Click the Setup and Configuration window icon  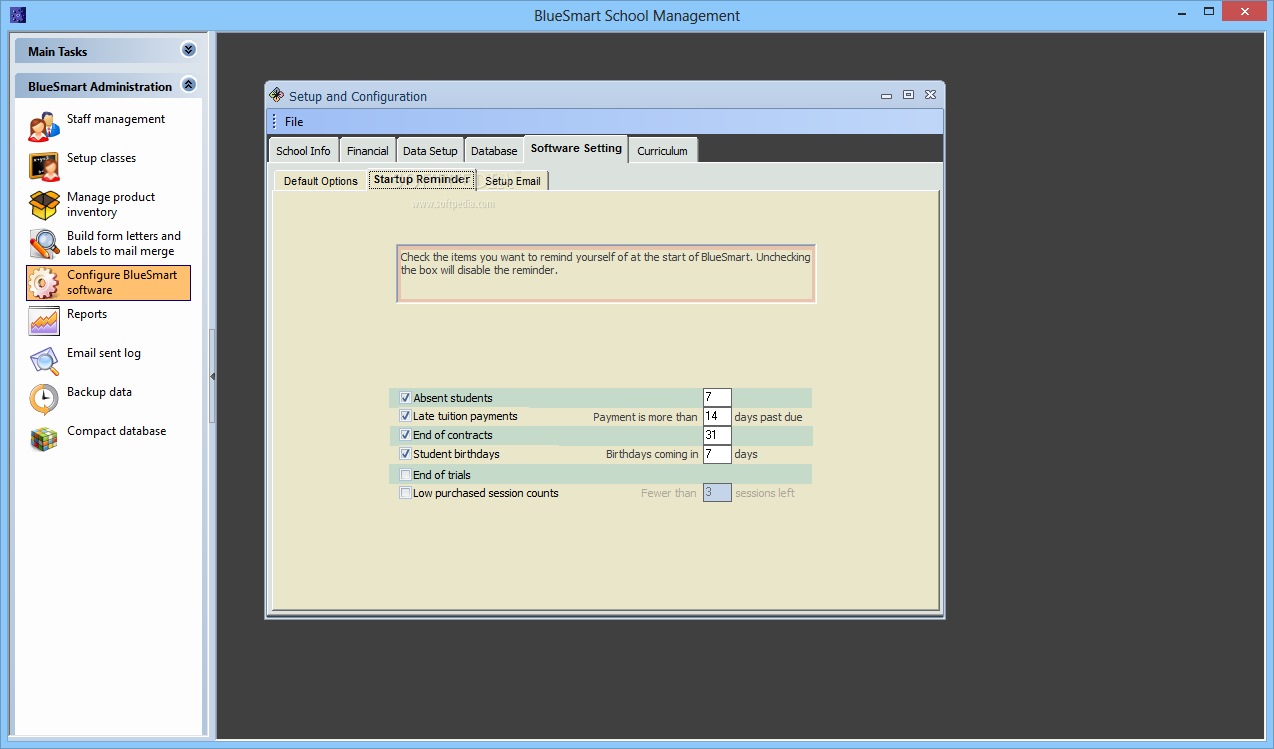click(x=277, y=95)
